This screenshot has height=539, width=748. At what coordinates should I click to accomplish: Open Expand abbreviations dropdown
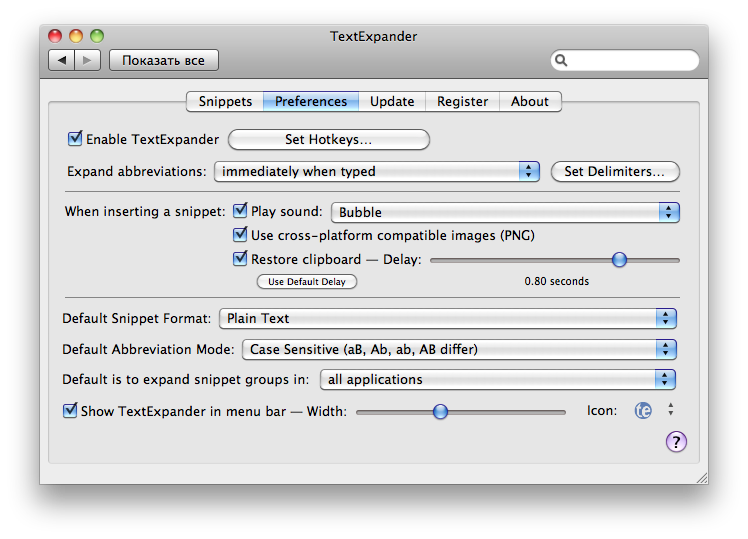tap(377, 172)
